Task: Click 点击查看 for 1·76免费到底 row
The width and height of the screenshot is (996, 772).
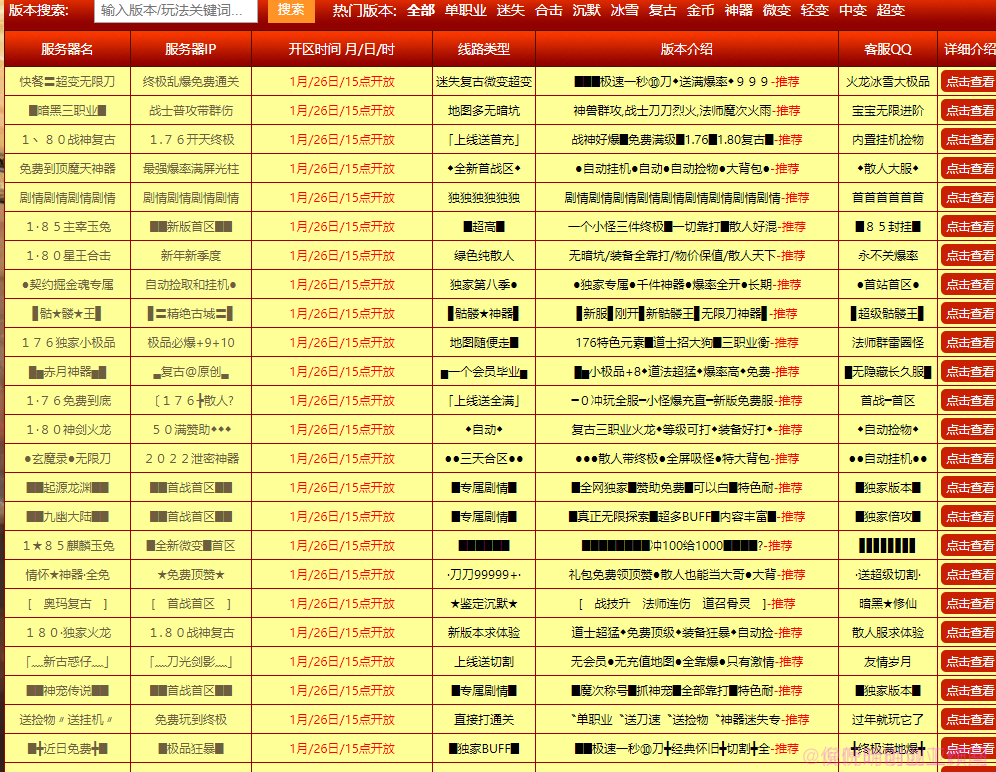Action: point(969,401)
